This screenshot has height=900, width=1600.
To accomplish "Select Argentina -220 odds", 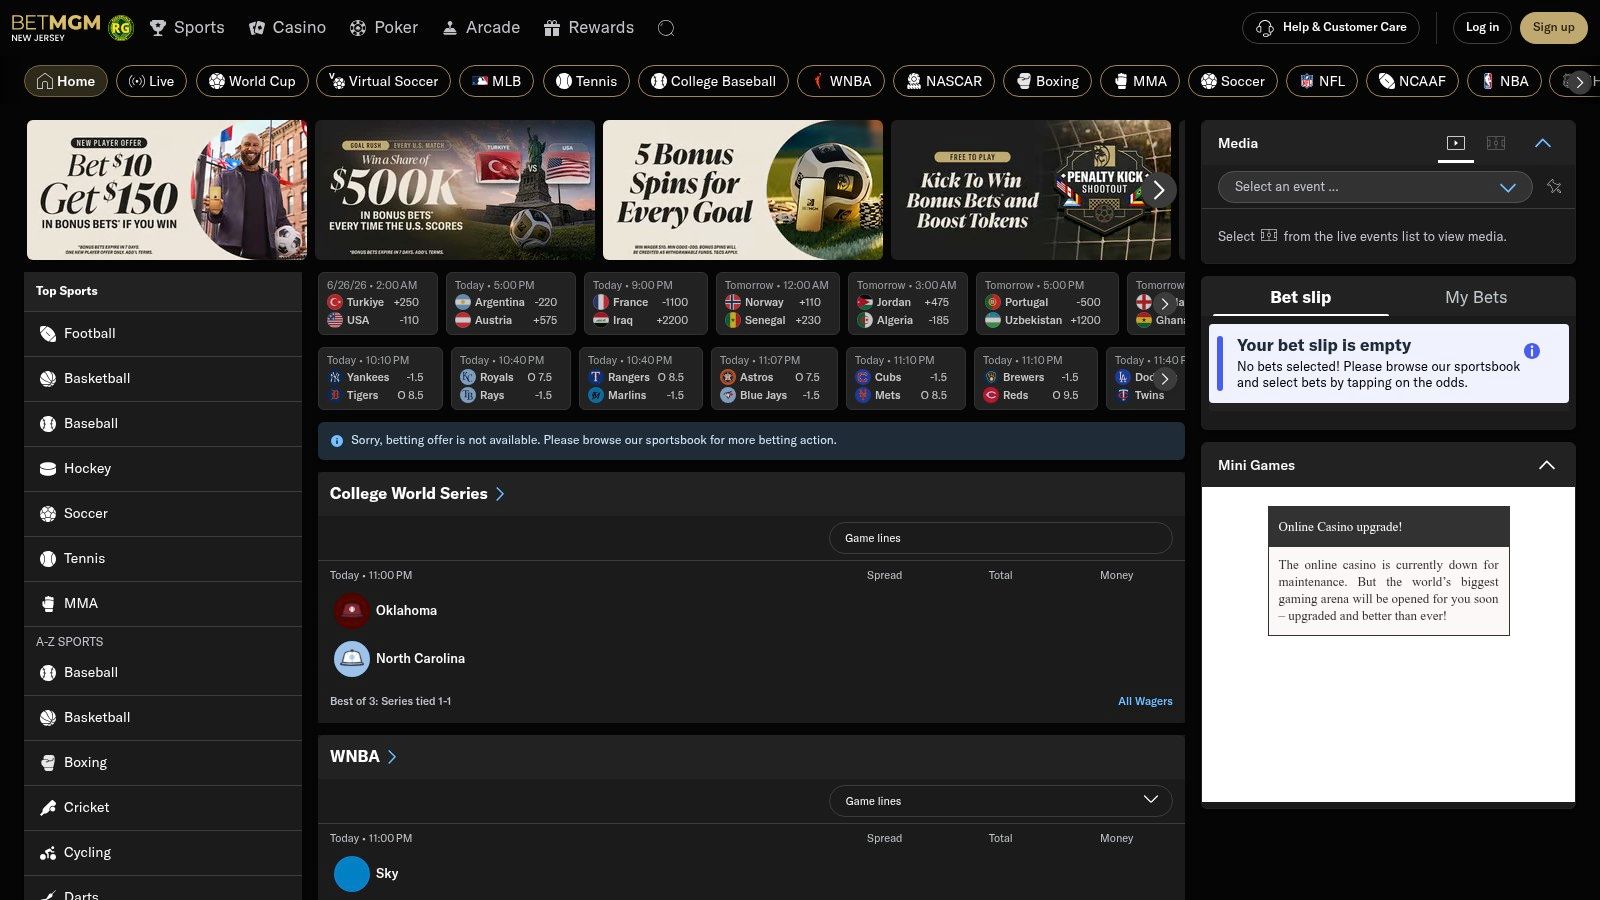I will 545,302.
